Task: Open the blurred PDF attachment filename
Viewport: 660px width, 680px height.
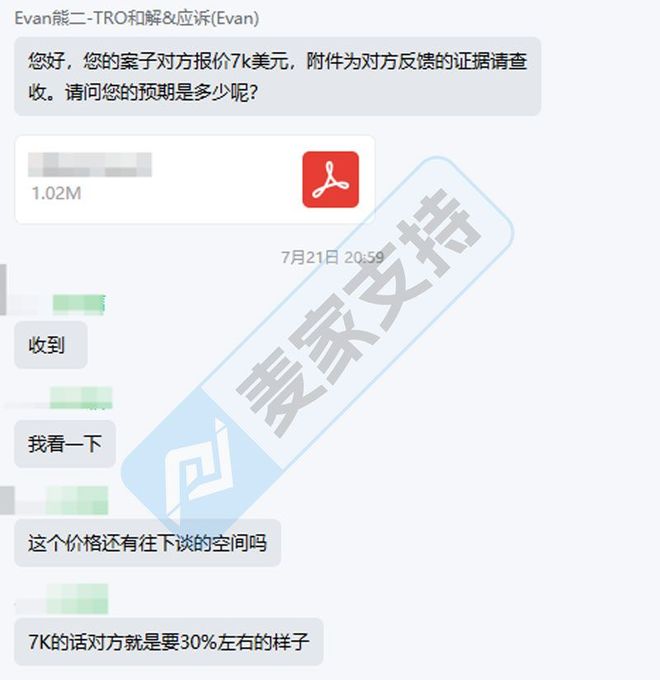Action: [90, 164]
